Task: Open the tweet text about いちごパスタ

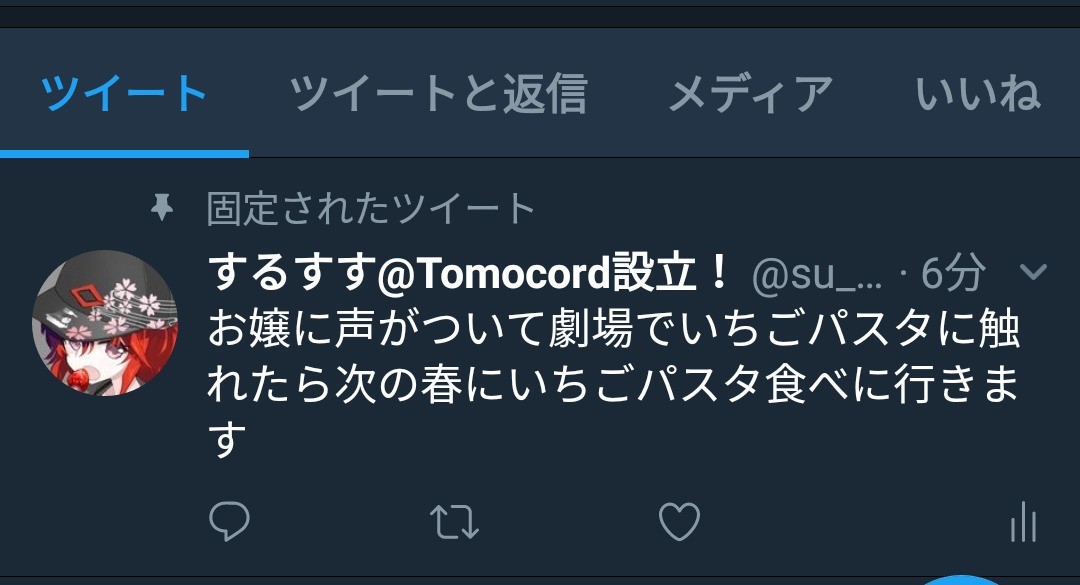Action: tap(613, 383)
